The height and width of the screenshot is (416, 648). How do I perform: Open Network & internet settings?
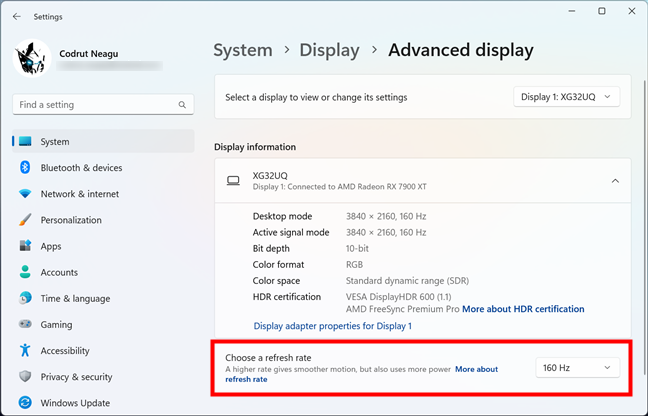(103, 194)
